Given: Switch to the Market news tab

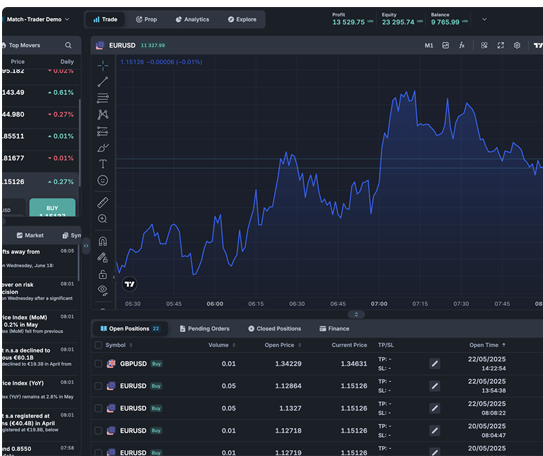Looking at the screenshot, I should click(30, 235).
